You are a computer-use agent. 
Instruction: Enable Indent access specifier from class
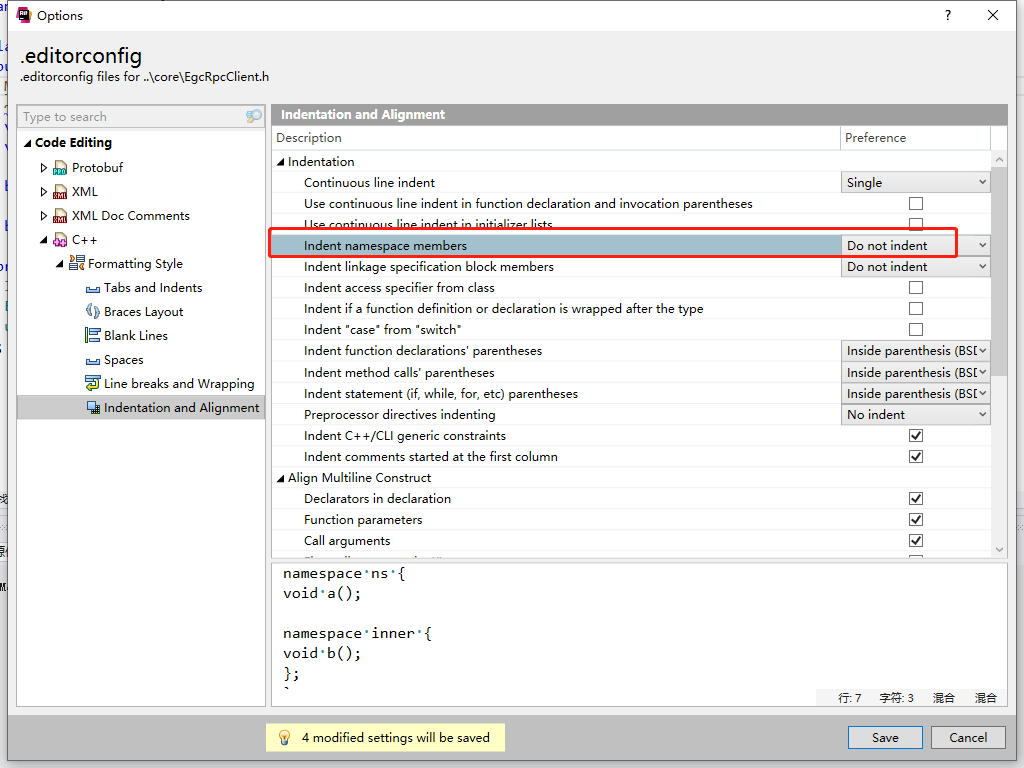(x=916, y=287)
